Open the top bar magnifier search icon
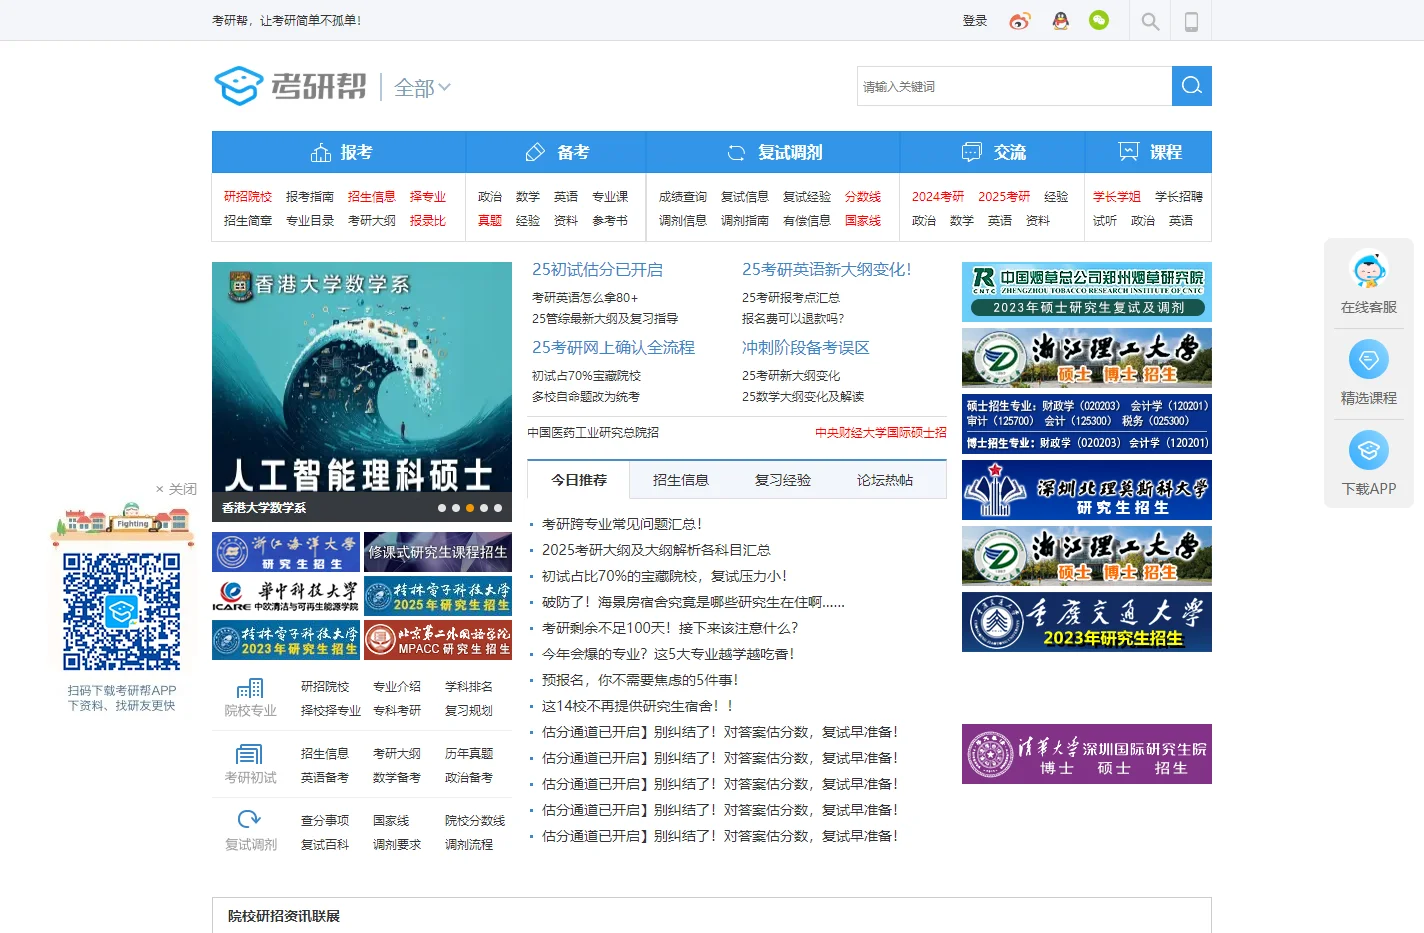This screenshot has width=1424, height=933. coord(1150,21)
